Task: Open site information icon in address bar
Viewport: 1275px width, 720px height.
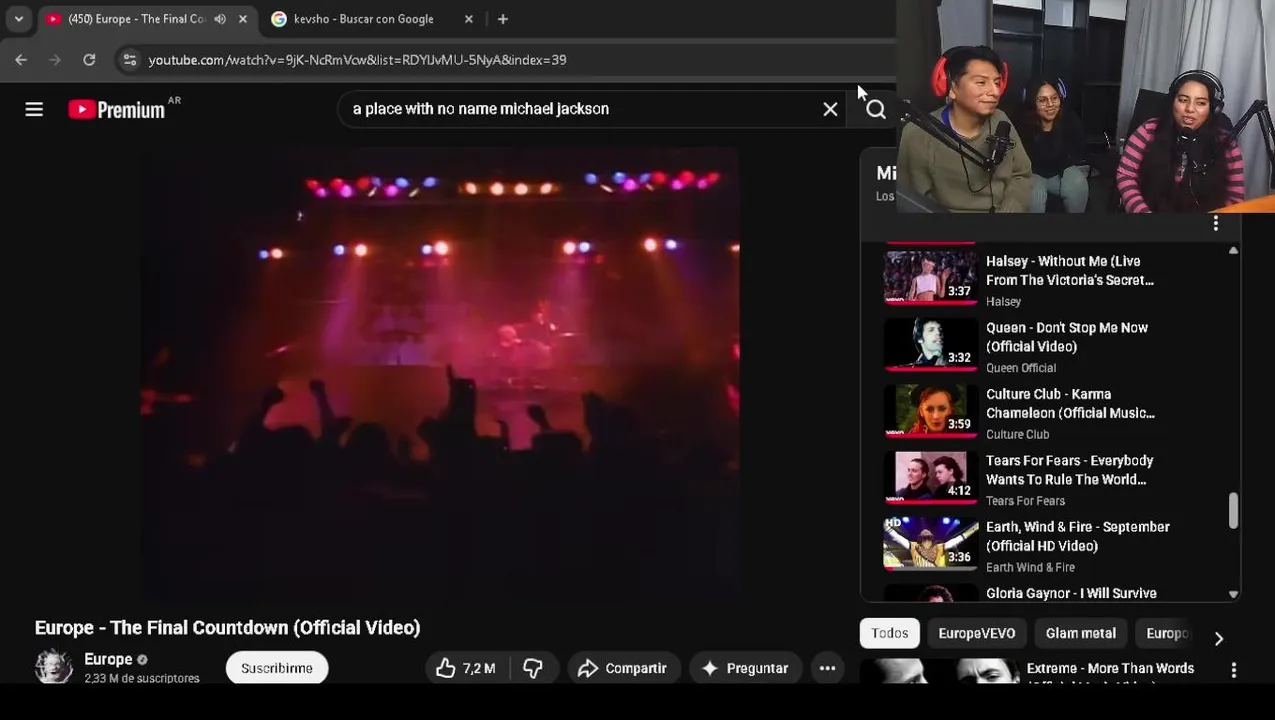Action: click(129, 60)
